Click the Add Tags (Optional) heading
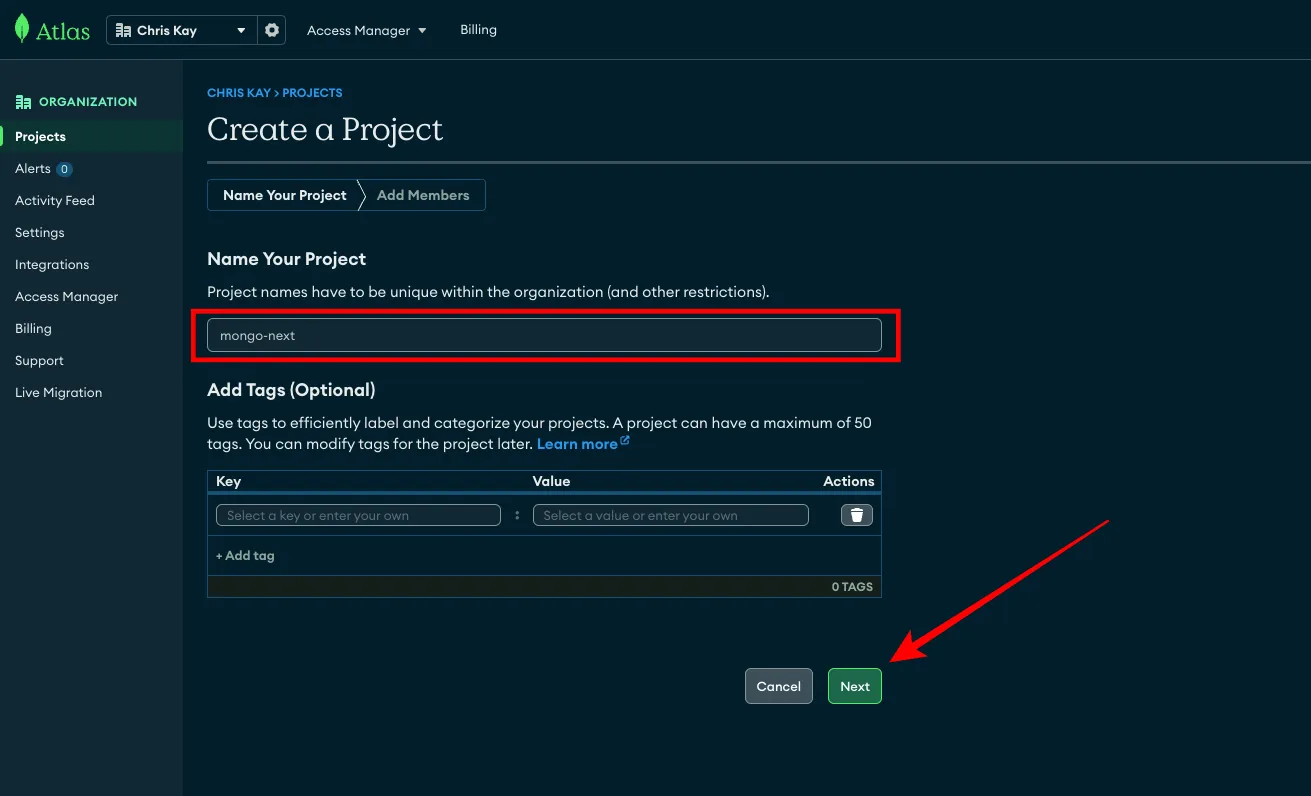 [x=291, y=390]
